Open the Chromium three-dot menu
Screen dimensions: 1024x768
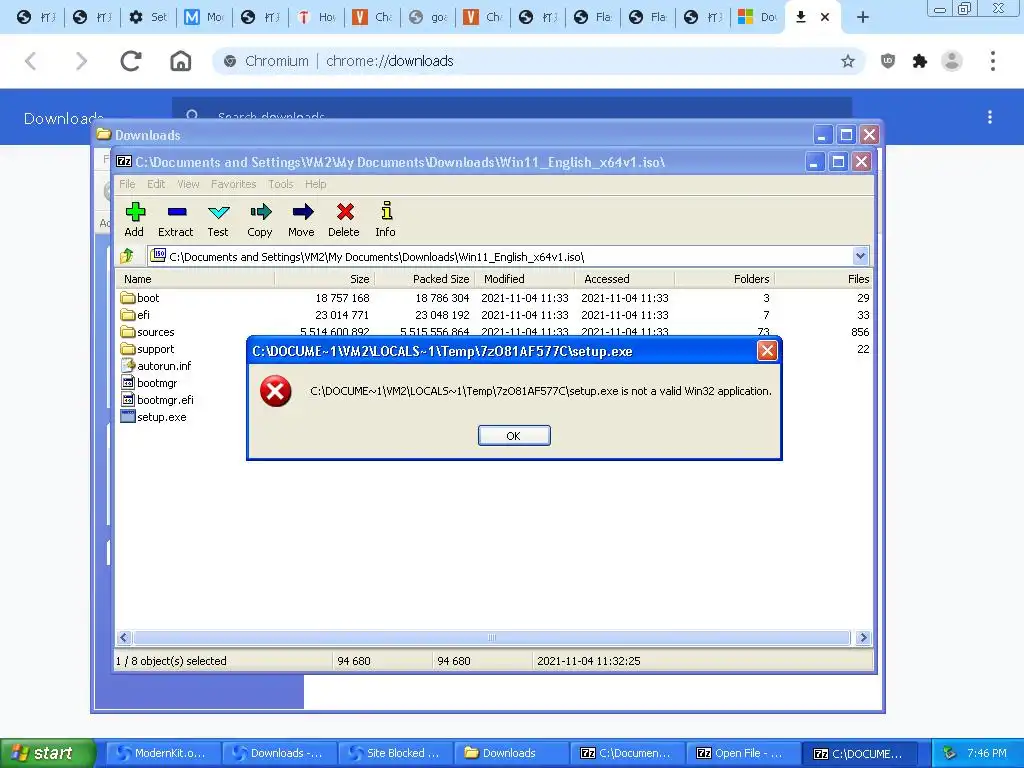pos(993,61)
